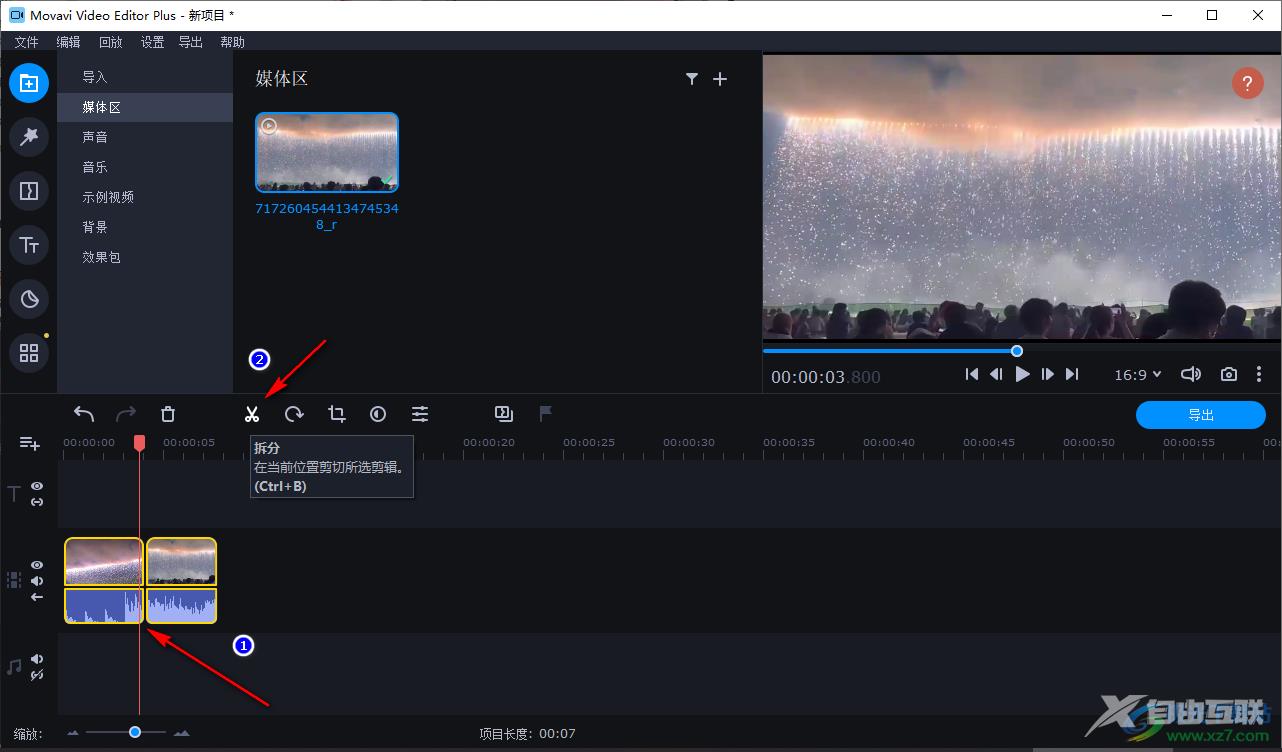Open the Transition wizard icon

point(504,413)
